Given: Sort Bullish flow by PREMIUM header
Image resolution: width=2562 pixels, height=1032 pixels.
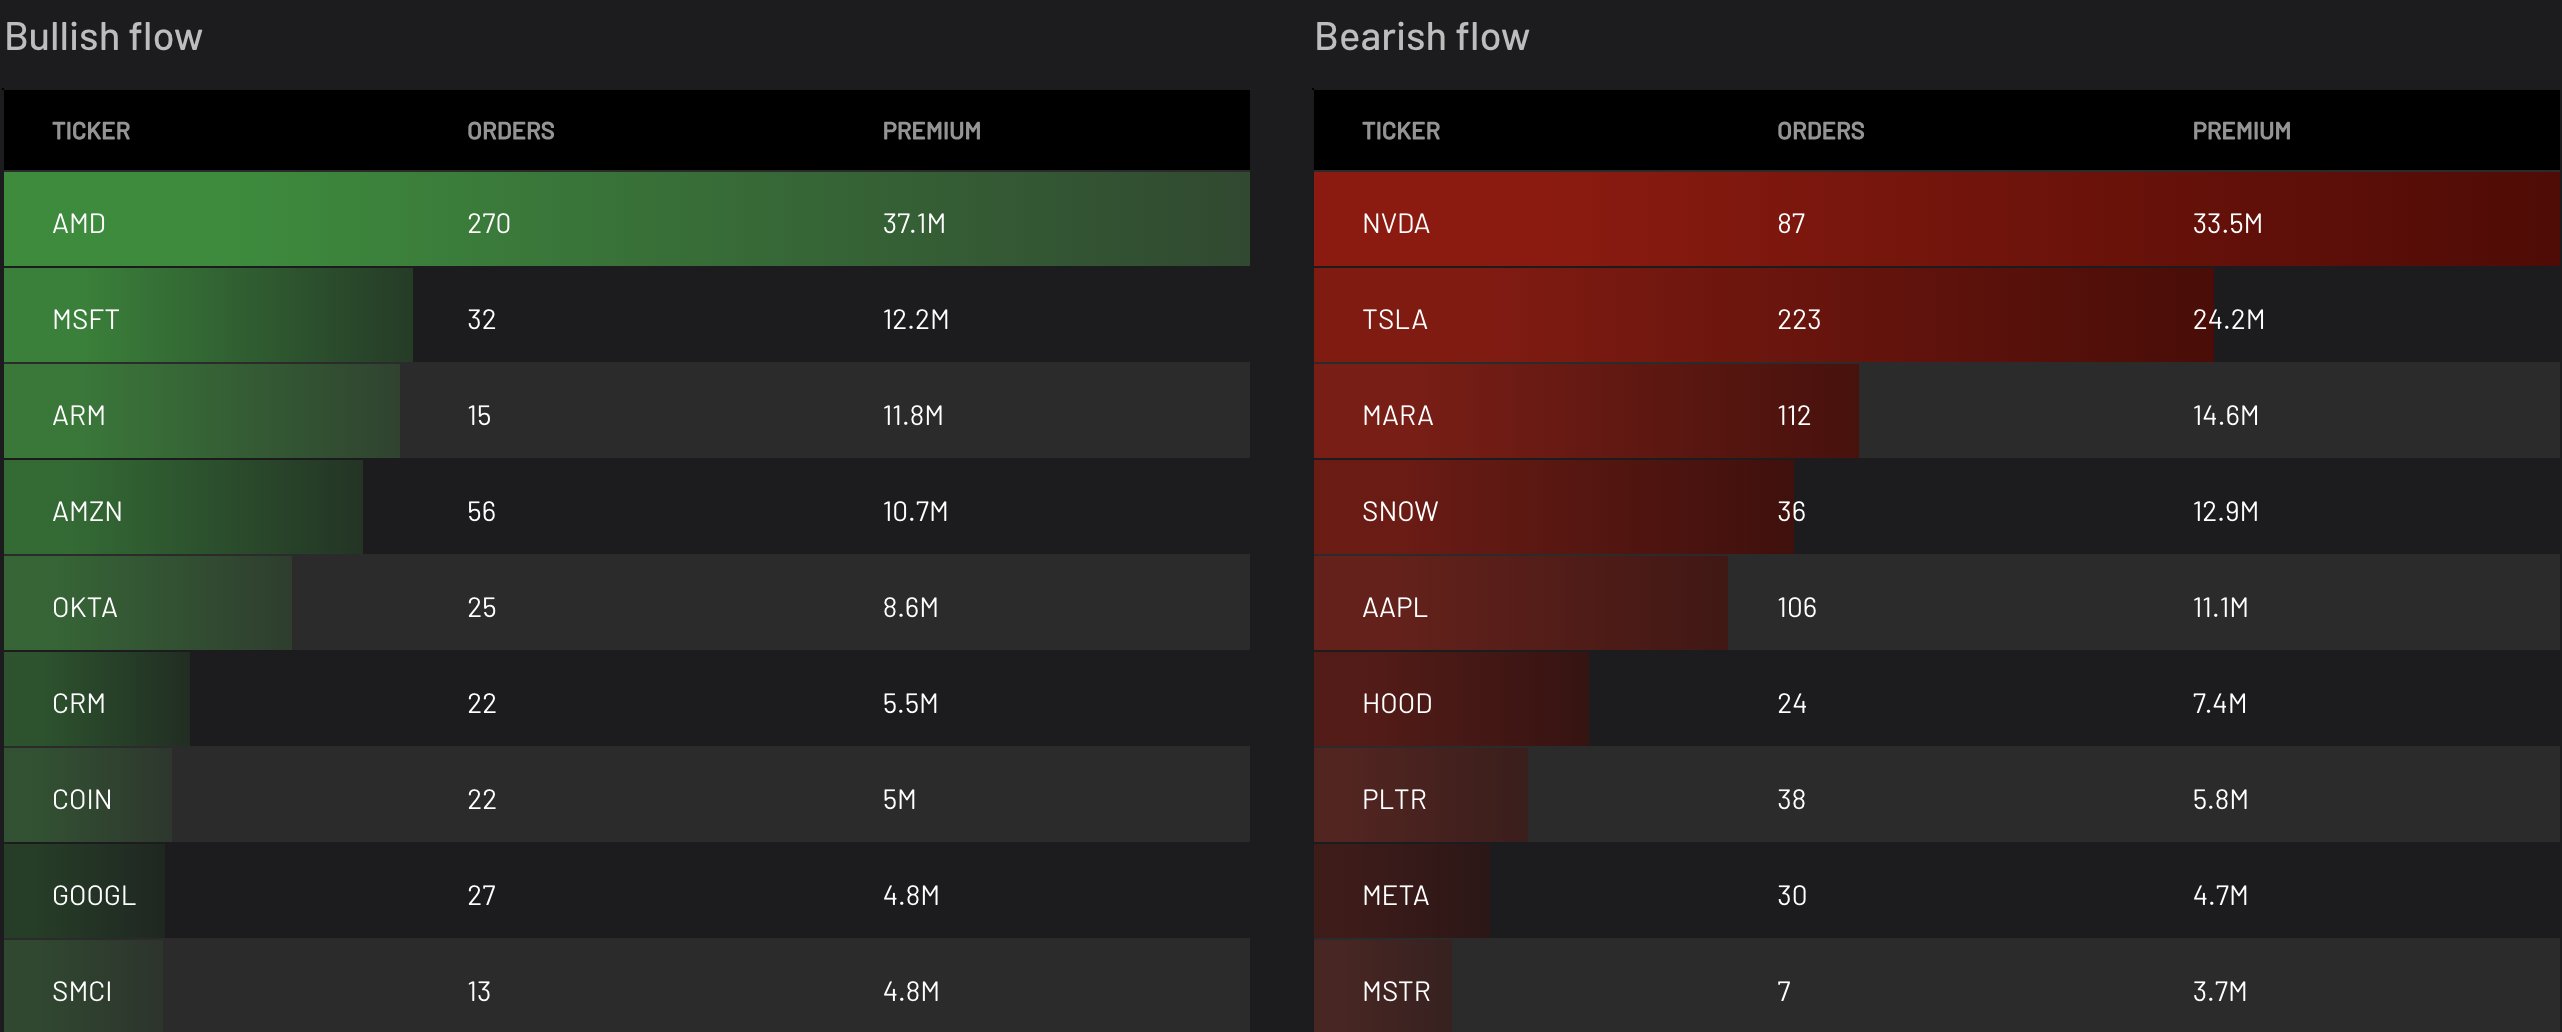Looking at the screenshot, I should (932, 131).
